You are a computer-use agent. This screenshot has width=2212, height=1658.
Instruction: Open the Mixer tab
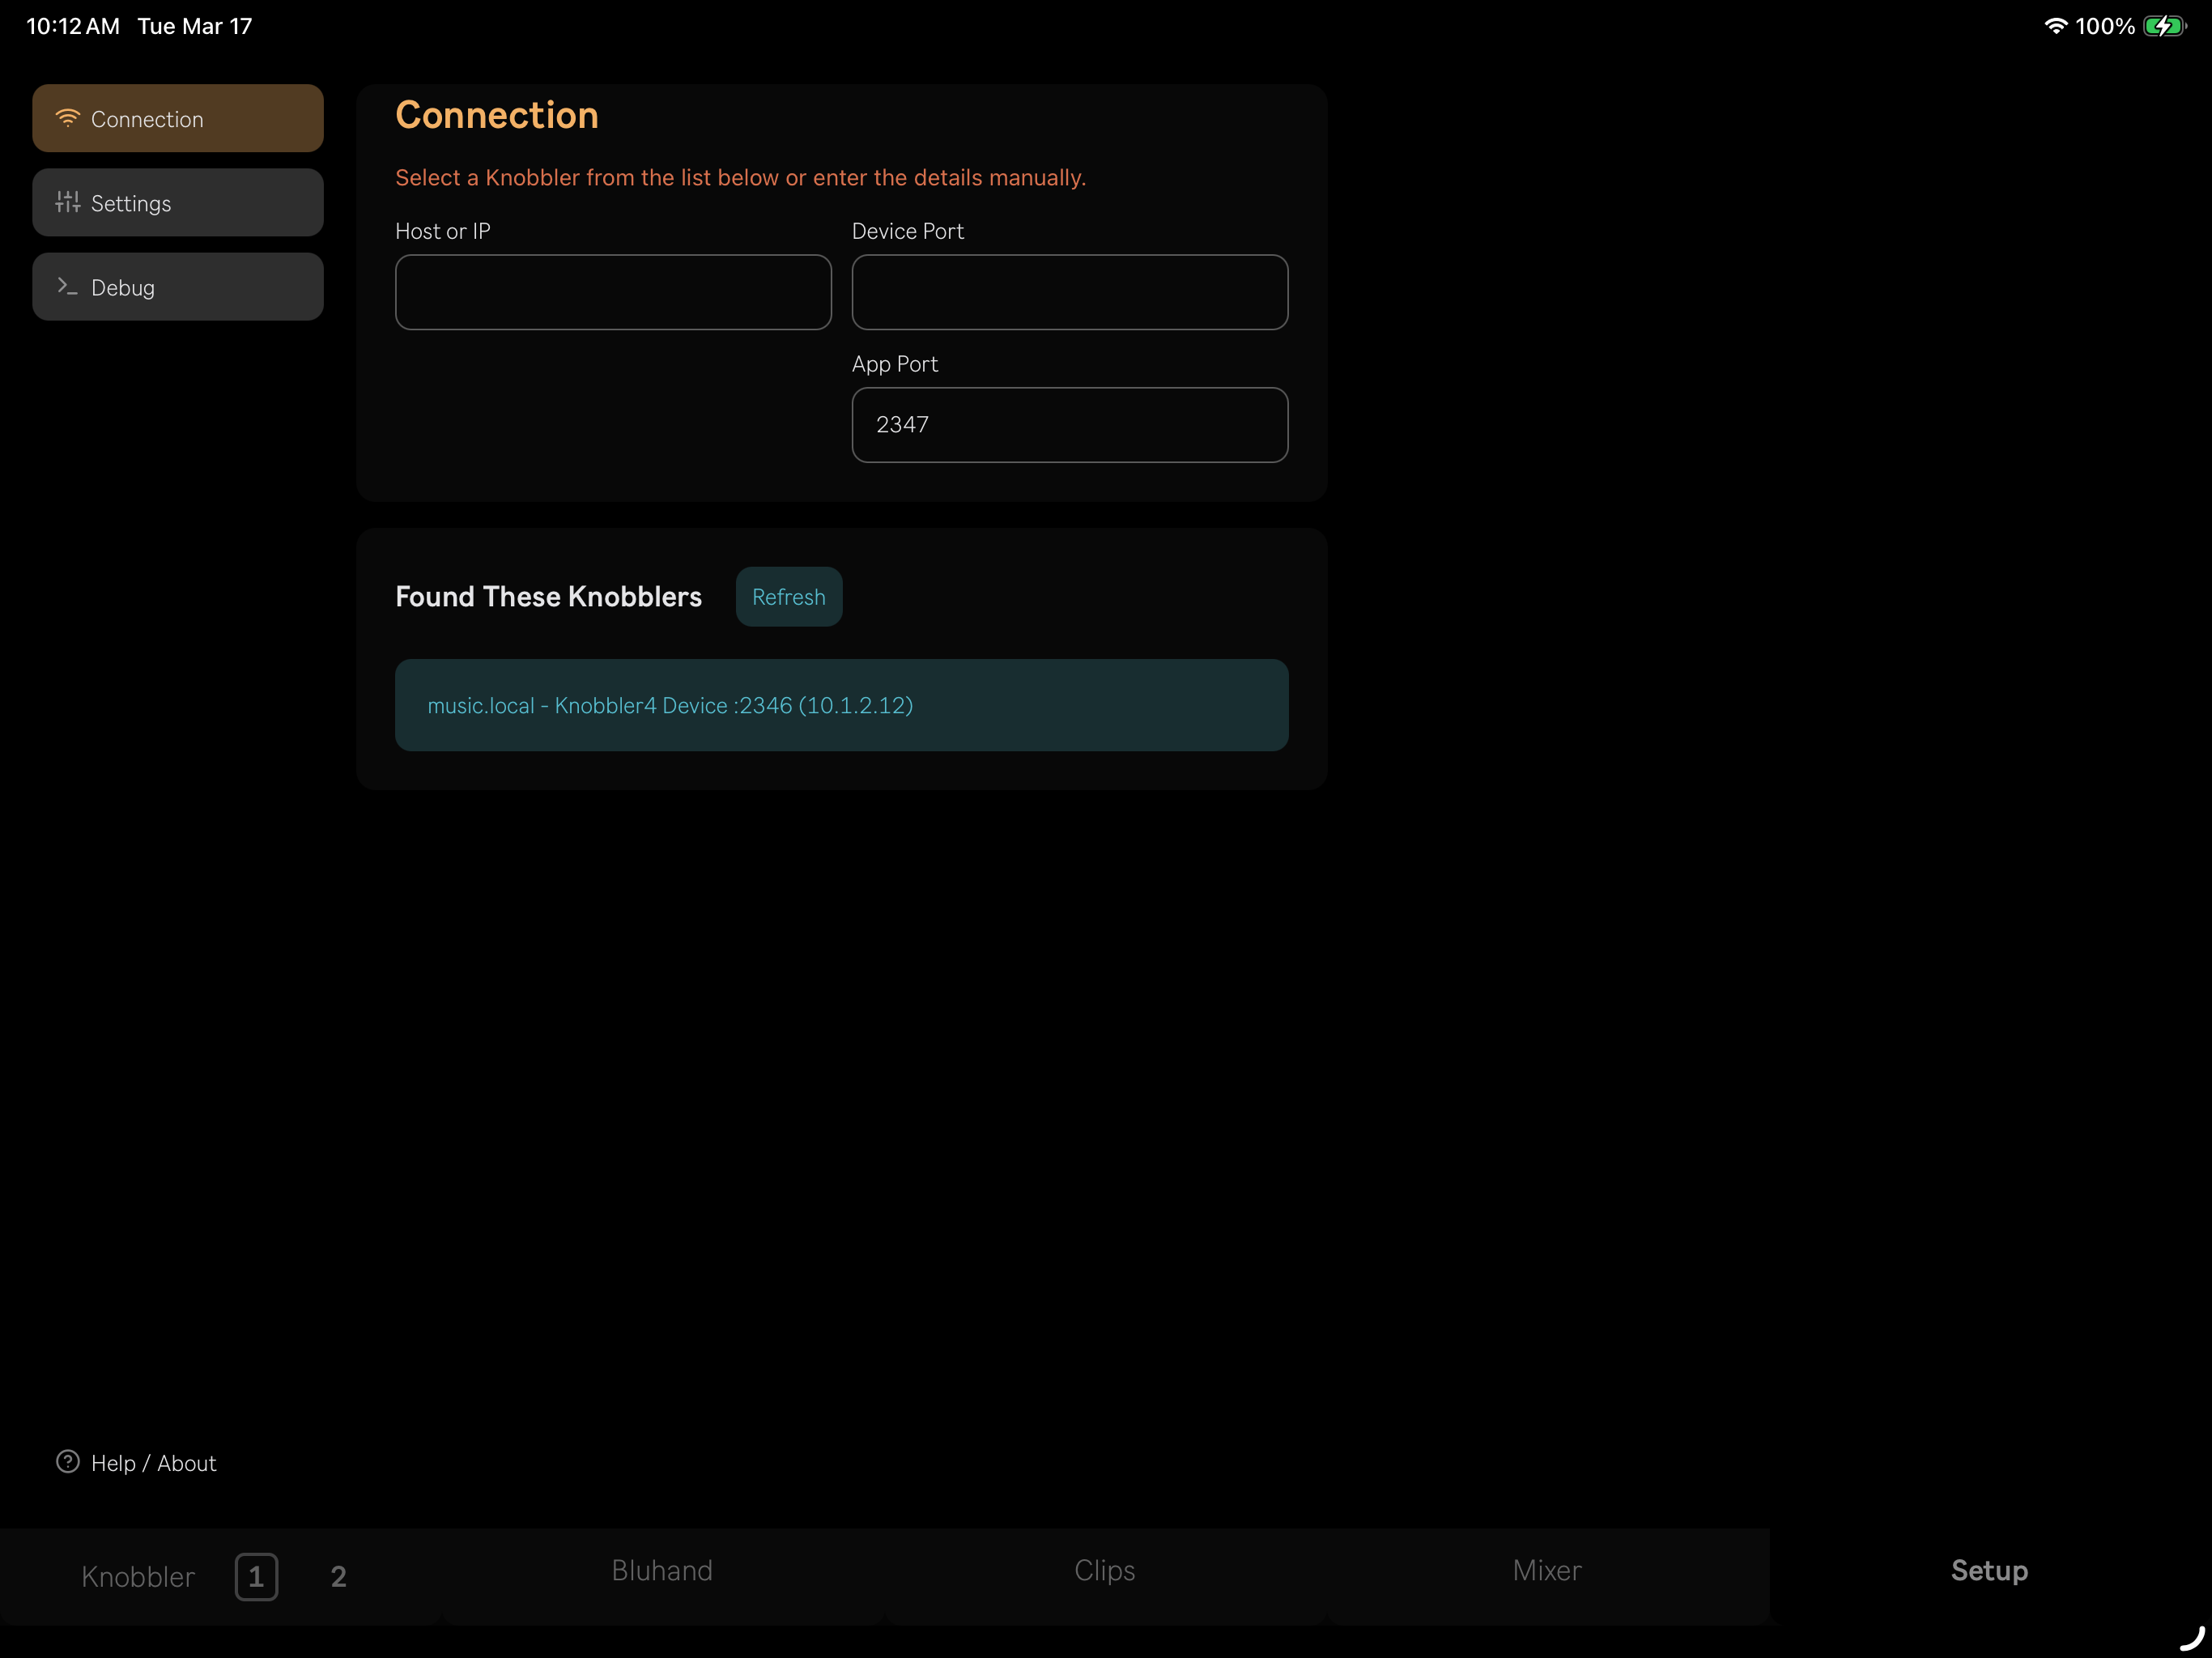(1546, 1570)
